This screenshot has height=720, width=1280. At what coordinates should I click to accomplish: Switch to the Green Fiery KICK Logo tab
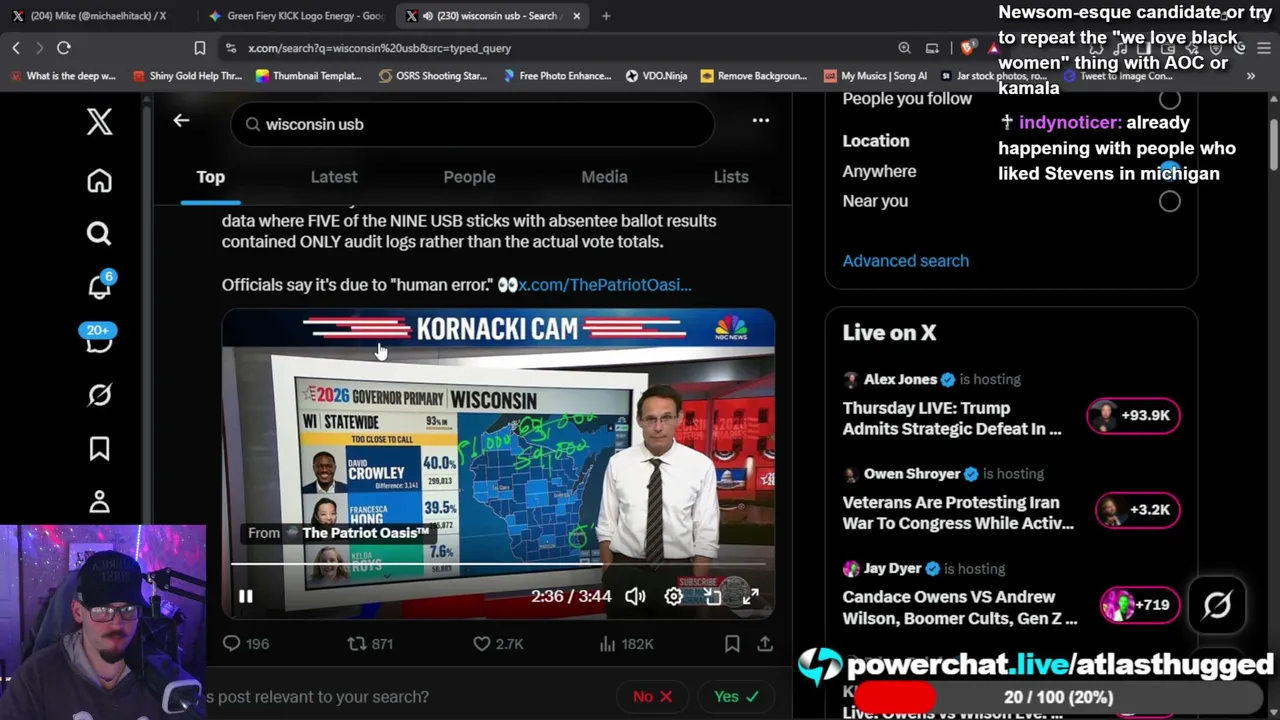click(x=296, y=16)
